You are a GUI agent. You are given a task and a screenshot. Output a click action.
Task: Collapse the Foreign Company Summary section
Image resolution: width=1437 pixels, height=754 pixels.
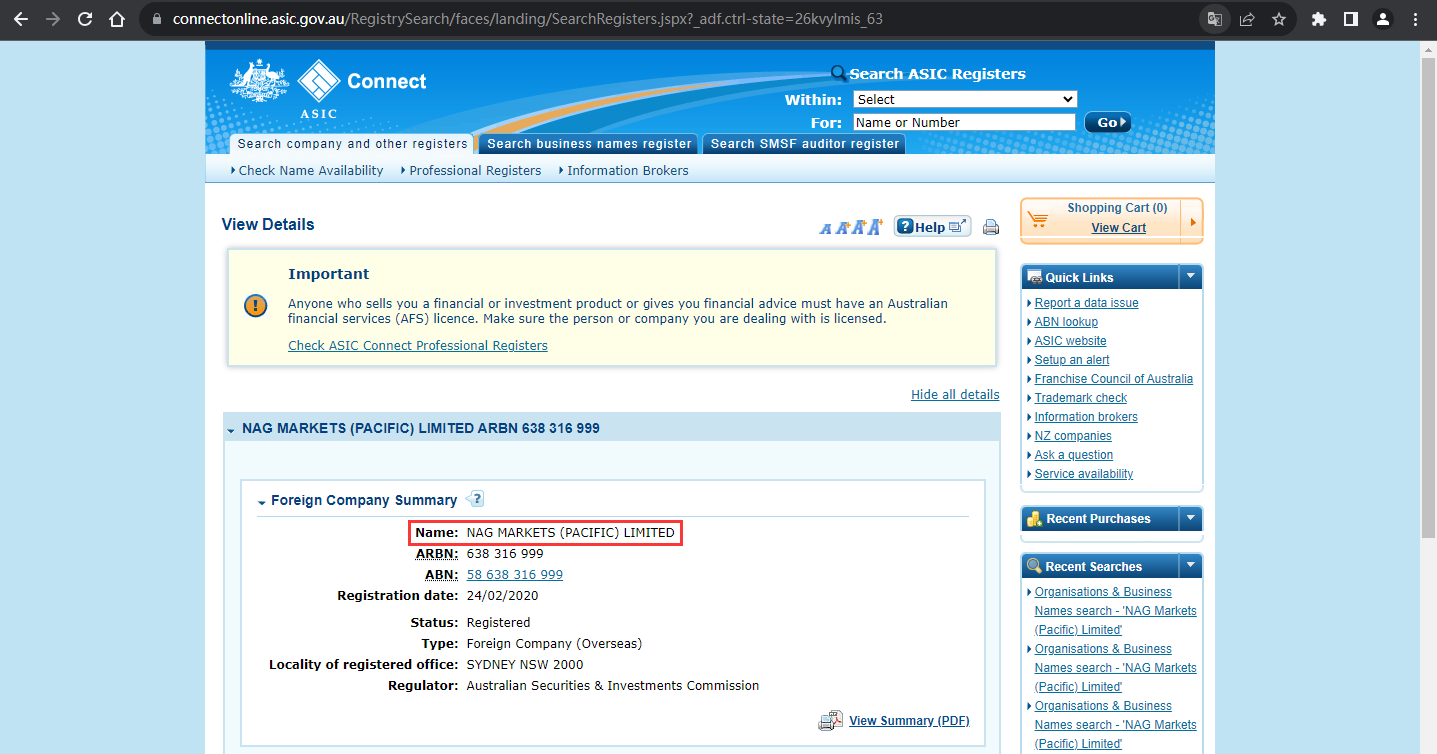(x=262, y=502)
